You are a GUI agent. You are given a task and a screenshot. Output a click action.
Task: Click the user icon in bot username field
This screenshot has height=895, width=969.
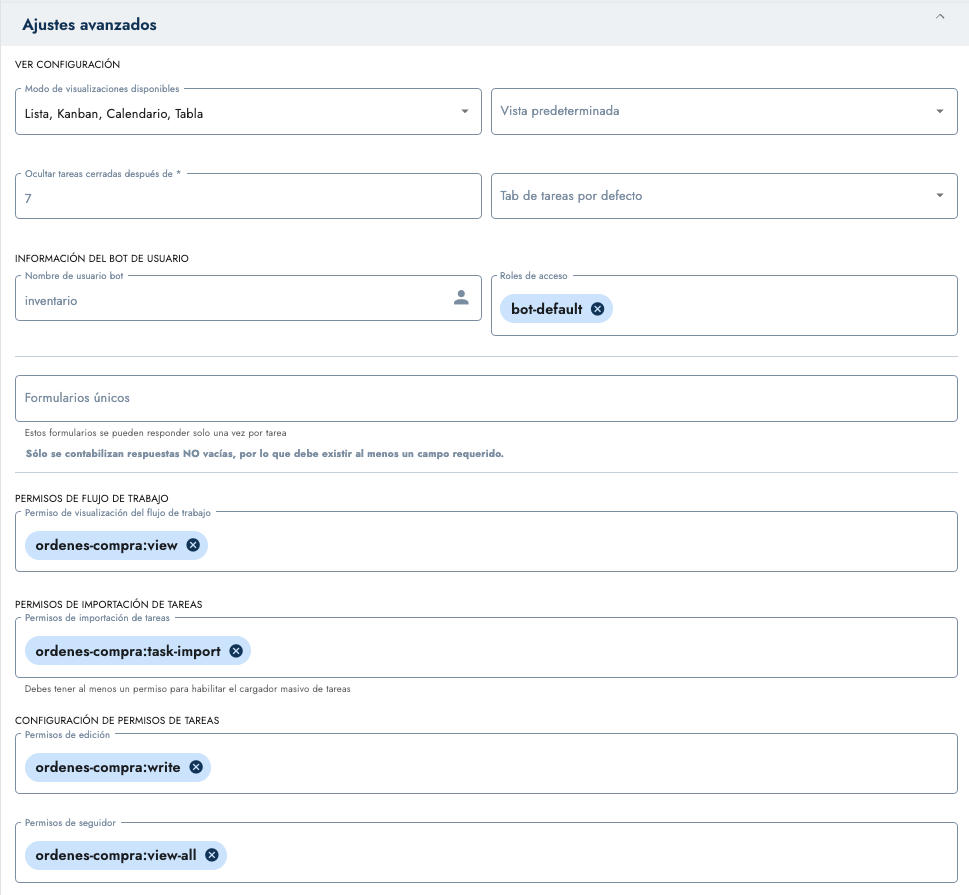(x=461, y=298)
